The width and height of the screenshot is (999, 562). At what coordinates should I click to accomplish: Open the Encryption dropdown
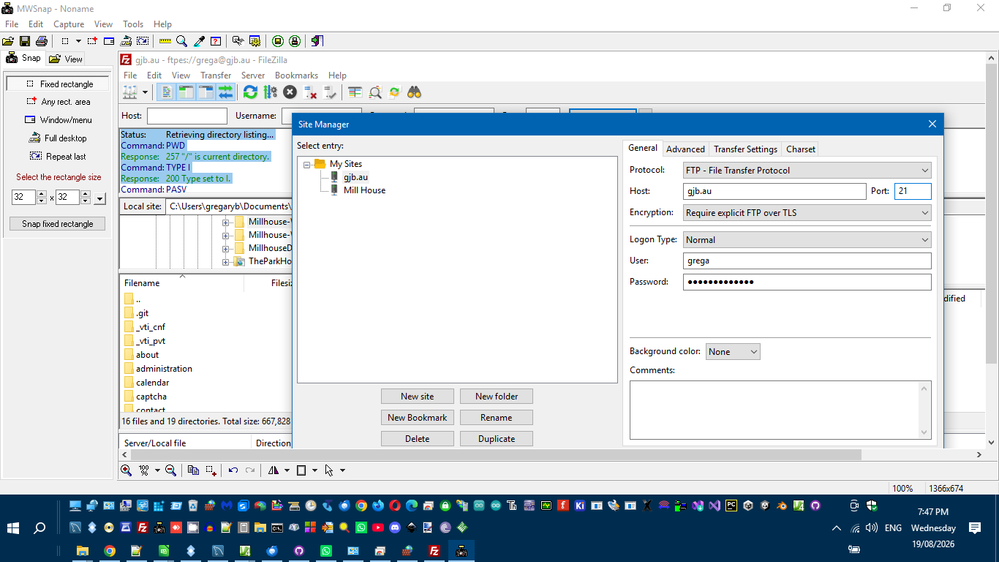tap(807, 213)
